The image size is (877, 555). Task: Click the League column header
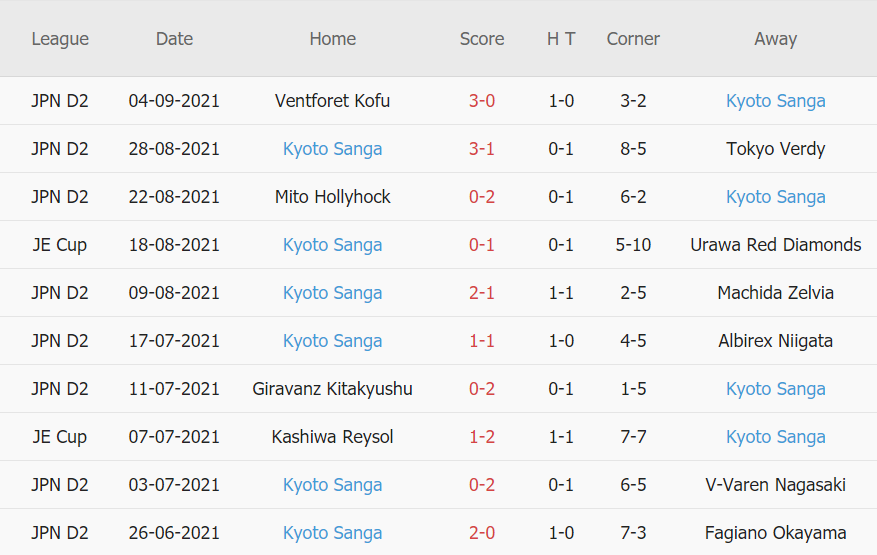point(60,39)
